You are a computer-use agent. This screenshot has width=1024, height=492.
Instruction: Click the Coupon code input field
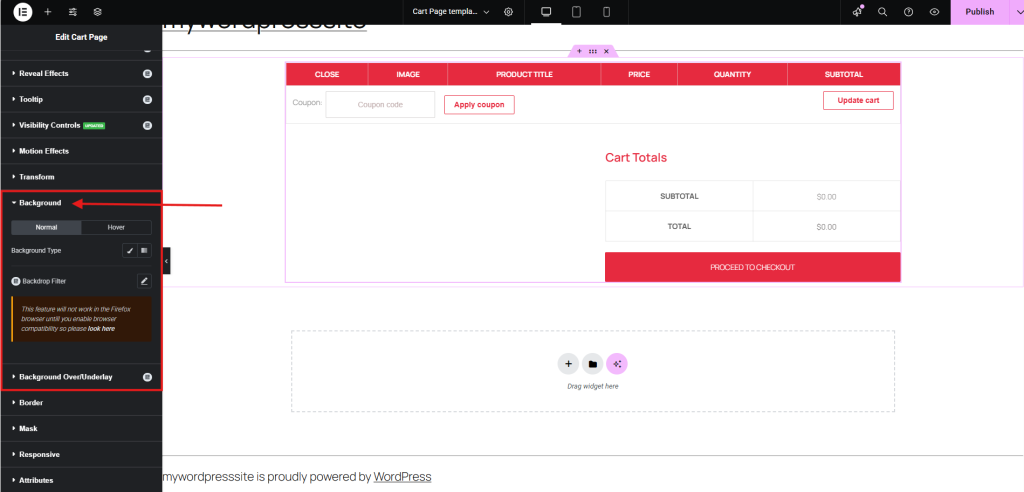380,105
